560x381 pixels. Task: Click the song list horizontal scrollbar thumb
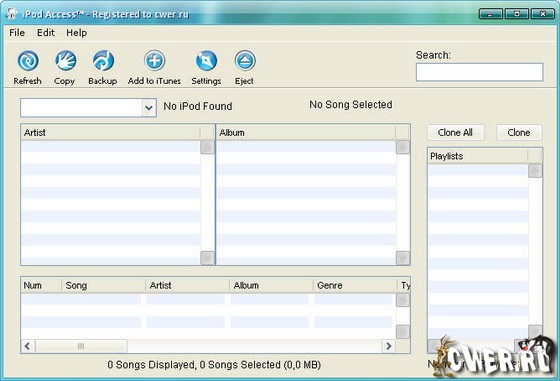tap(81, 346)
